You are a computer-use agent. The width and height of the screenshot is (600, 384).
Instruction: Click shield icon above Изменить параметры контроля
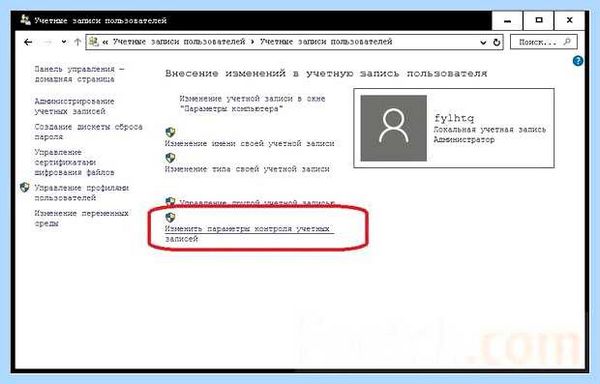(170, 217)
